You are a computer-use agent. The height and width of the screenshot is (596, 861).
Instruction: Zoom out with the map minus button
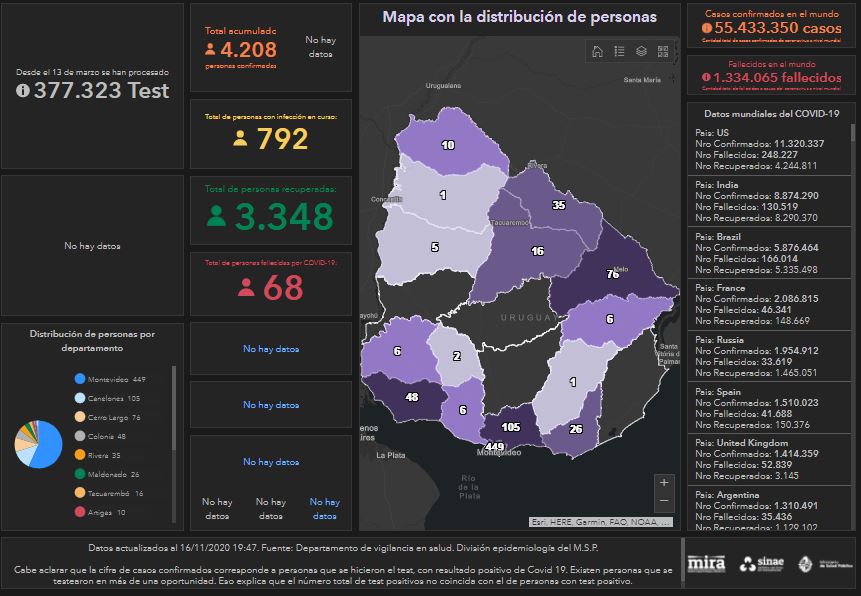pyautogui.click(x=664, y=501)
